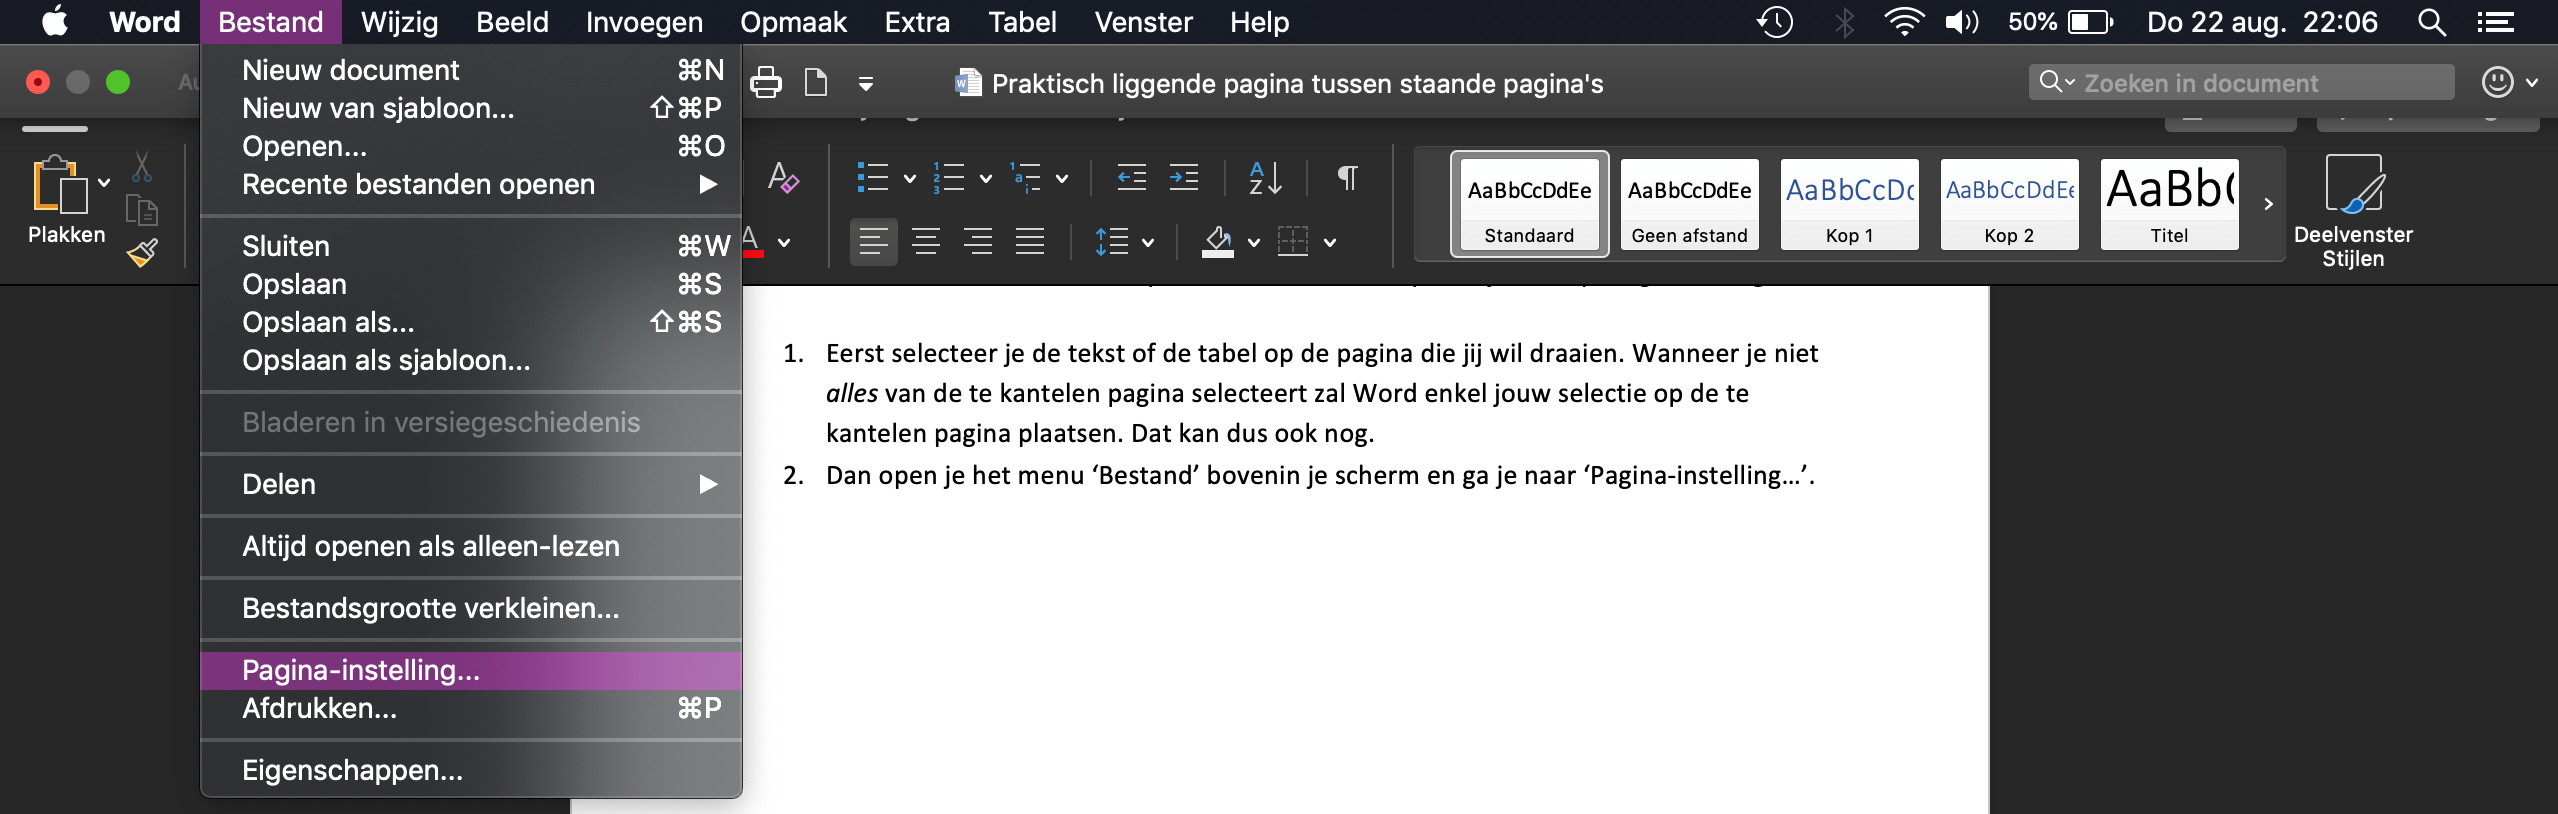Expand Recente bestanden openen submenu
2558x814 pixels.
pyautogui.click(x=471, y=184)
